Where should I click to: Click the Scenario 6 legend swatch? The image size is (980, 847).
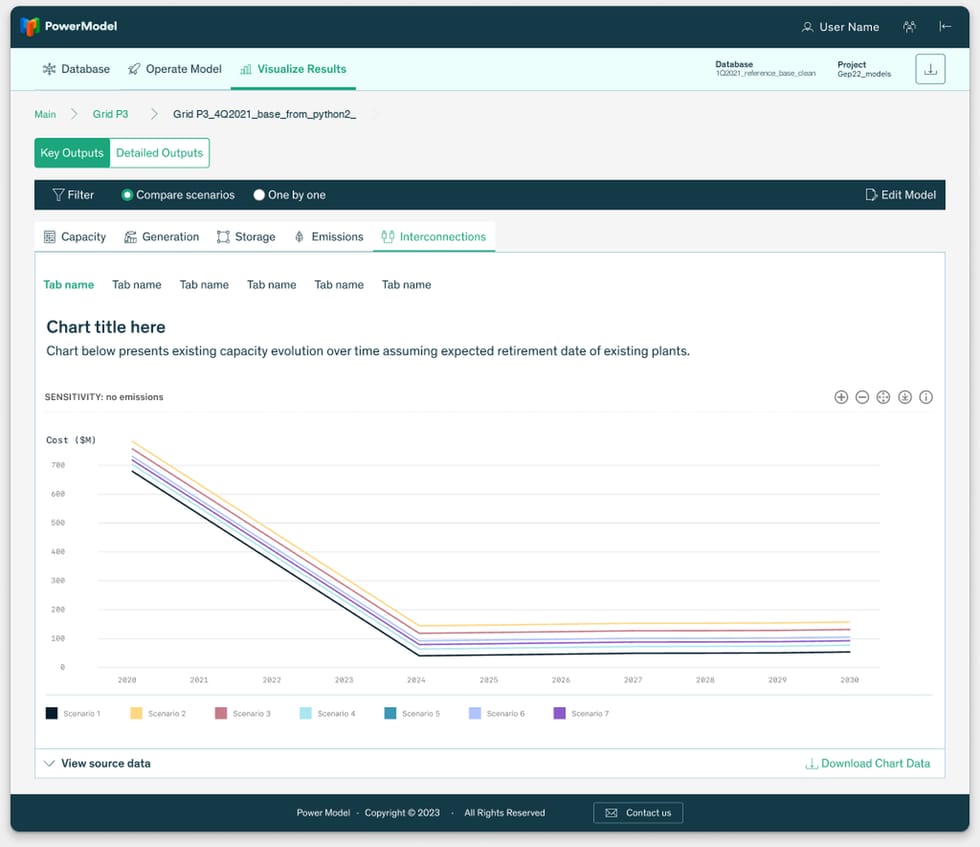pos(475,713)
